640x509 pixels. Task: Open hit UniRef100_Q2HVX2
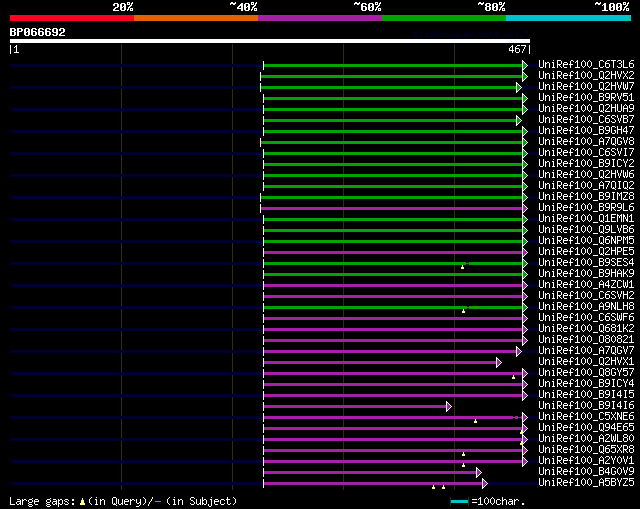click(x=586, y=76)
